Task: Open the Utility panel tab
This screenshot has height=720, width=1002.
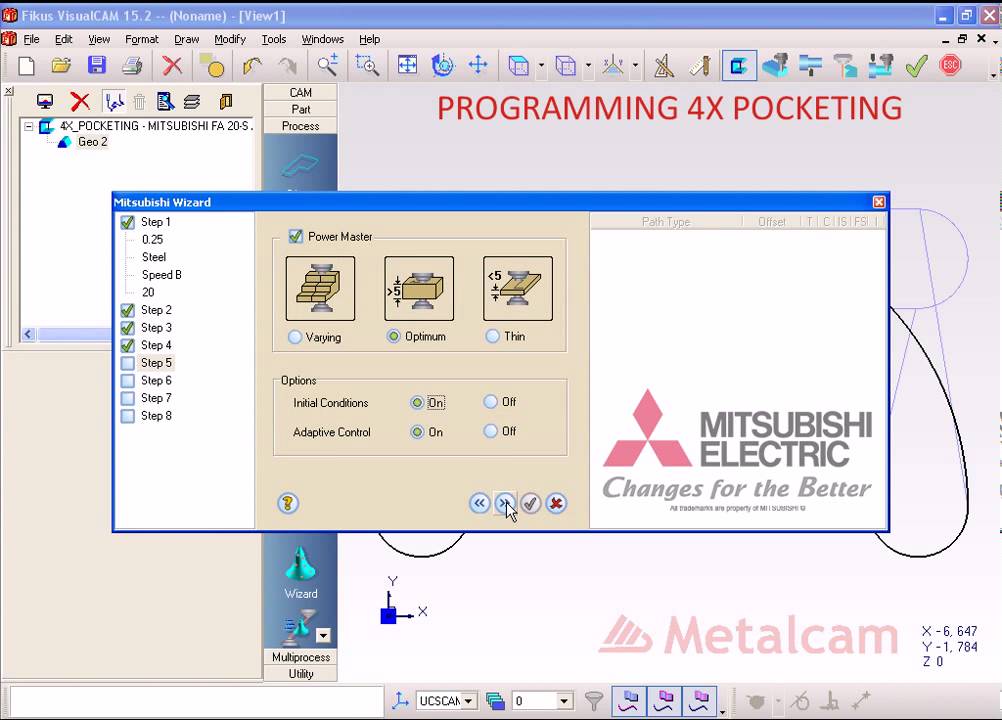Action: (x=300, y=673)
